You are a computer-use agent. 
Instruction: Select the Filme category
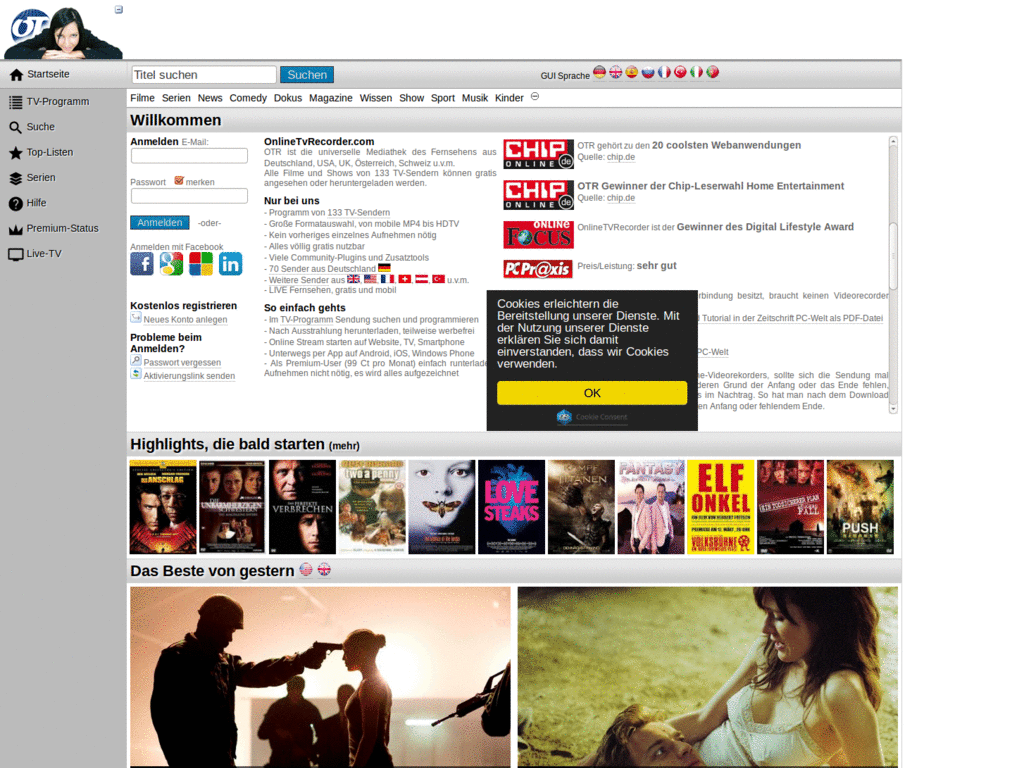click(142, 98)
